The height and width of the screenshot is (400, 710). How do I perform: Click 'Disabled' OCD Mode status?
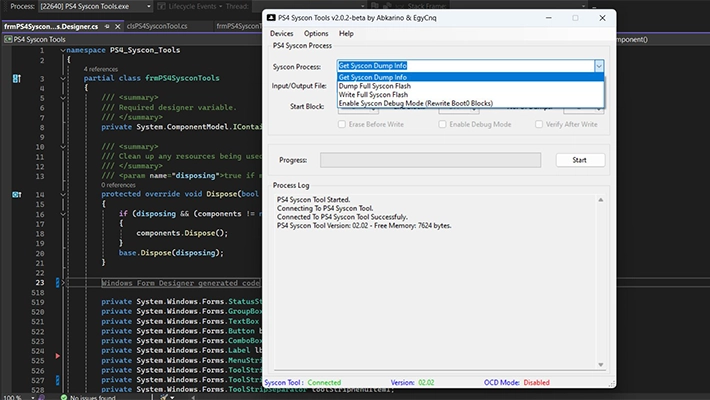click(537, 383)
